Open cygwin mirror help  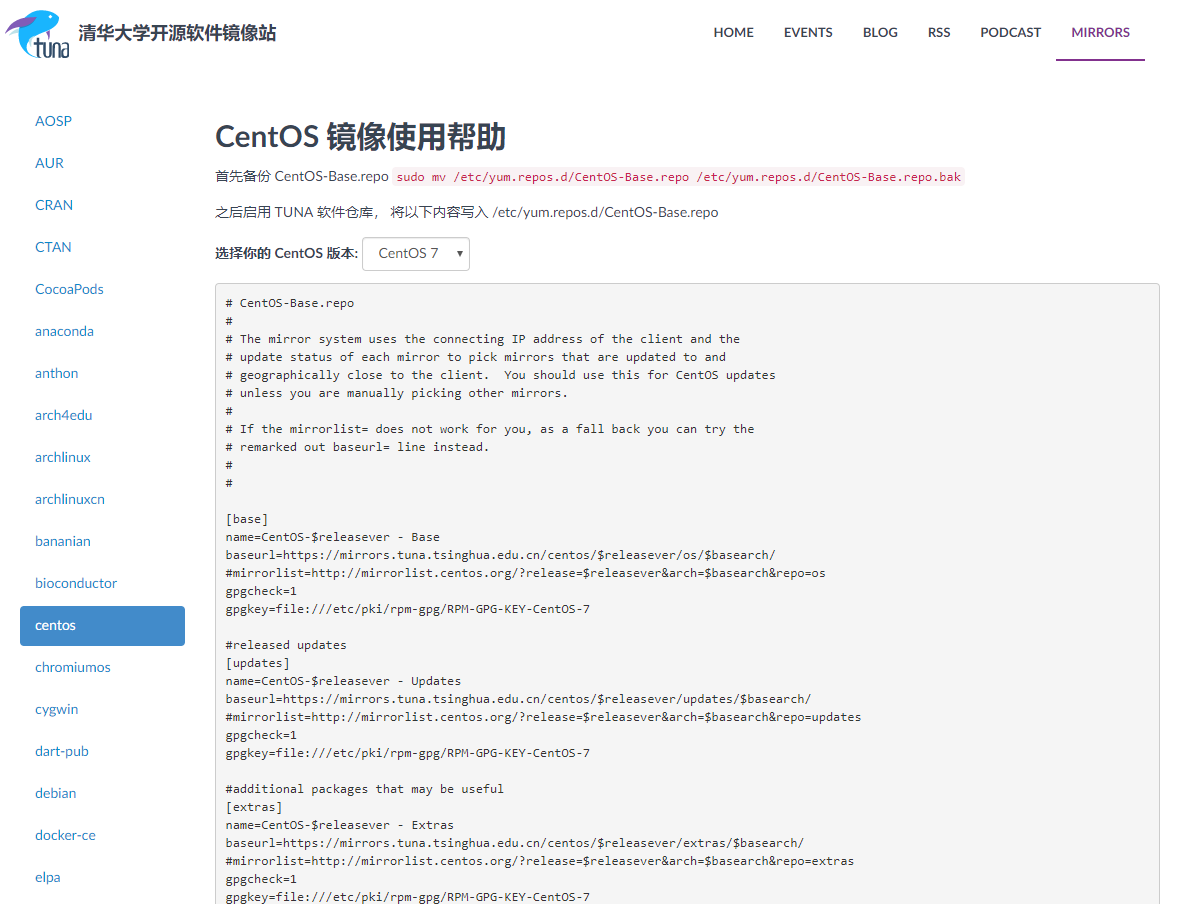coord(56,710)
